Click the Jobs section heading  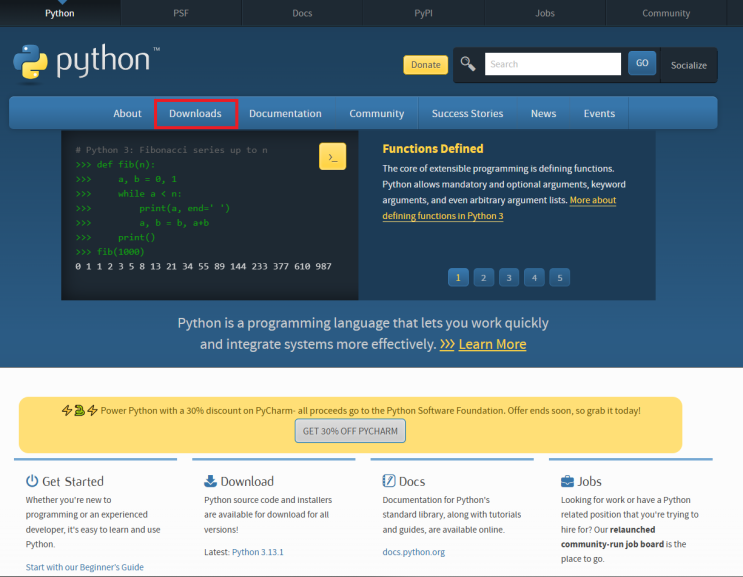(x=589, y=481)
